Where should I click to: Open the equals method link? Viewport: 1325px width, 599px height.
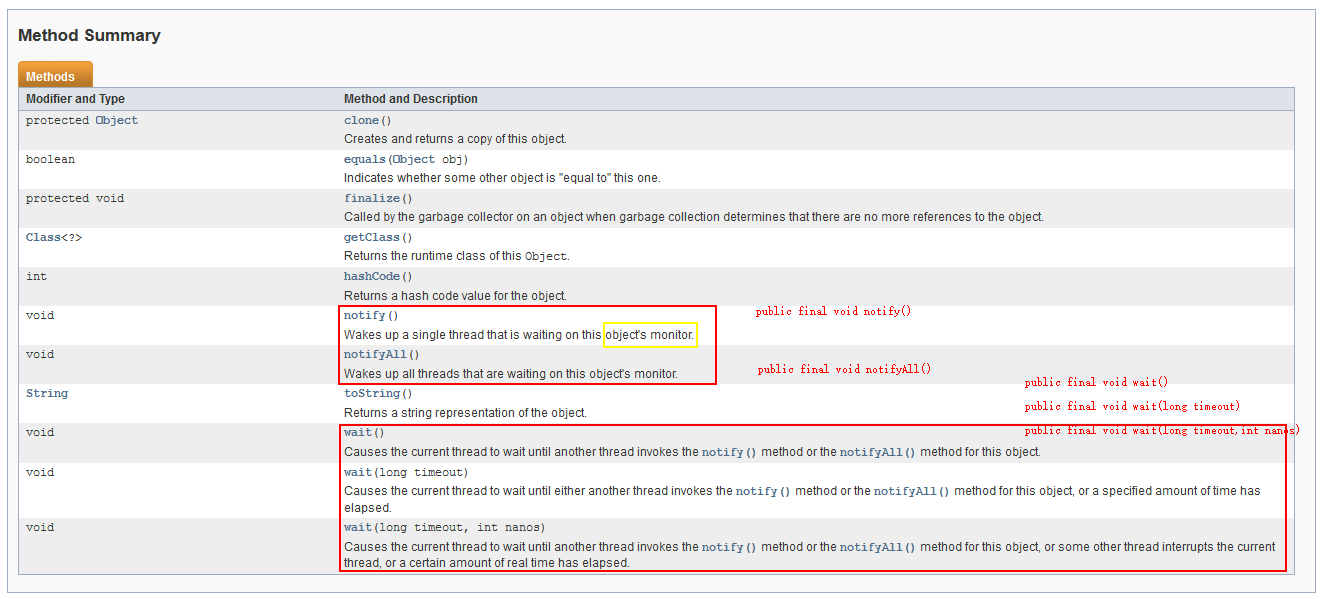click(365, 159)
